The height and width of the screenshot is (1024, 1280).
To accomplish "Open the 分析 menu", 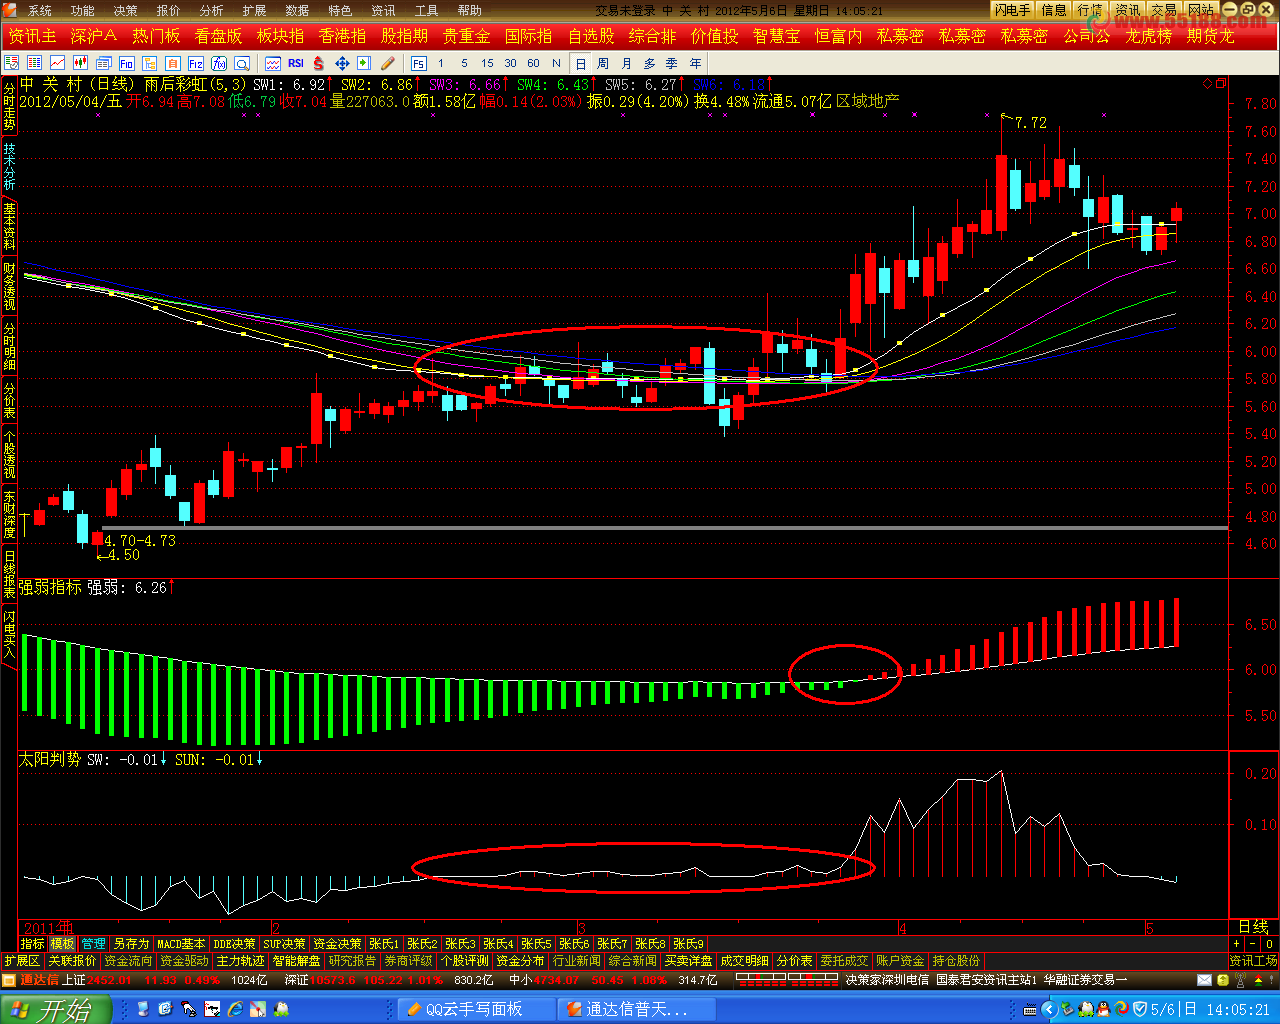I will (211, 11).
